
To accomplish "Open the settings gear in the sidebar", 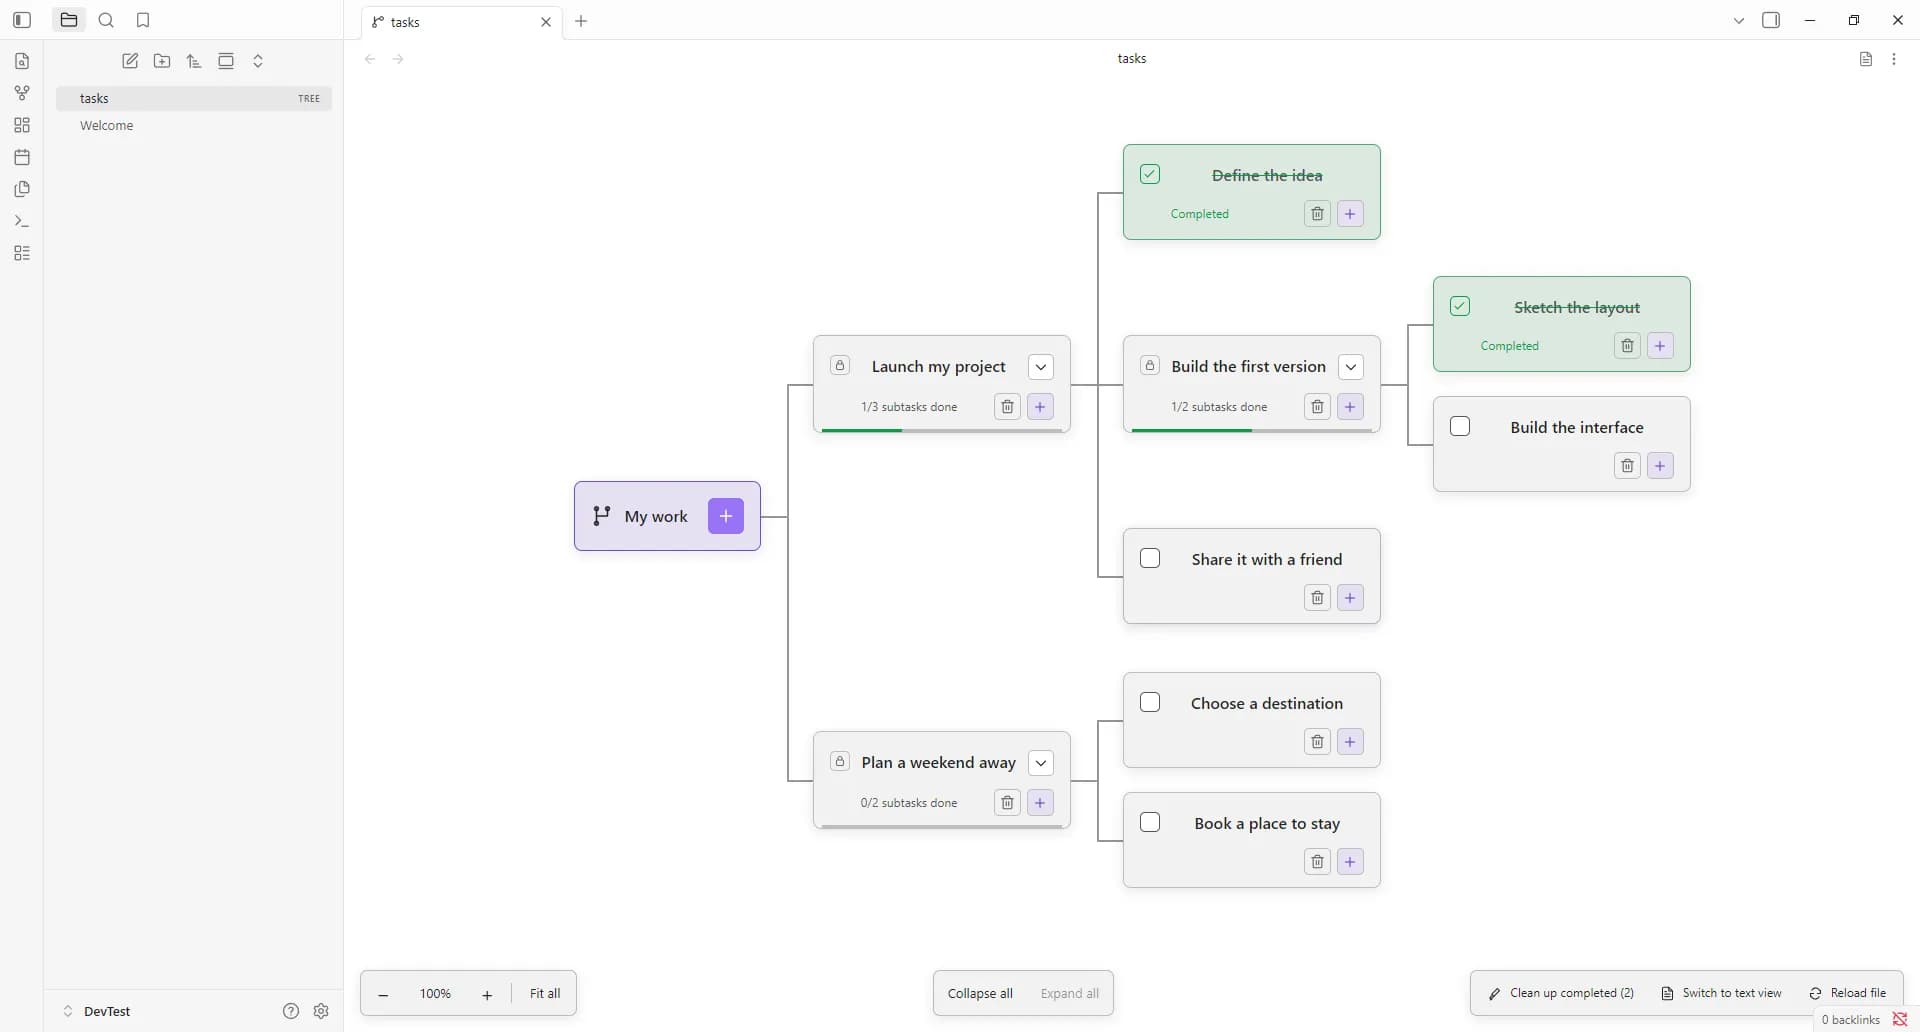I will (321, 1011).
